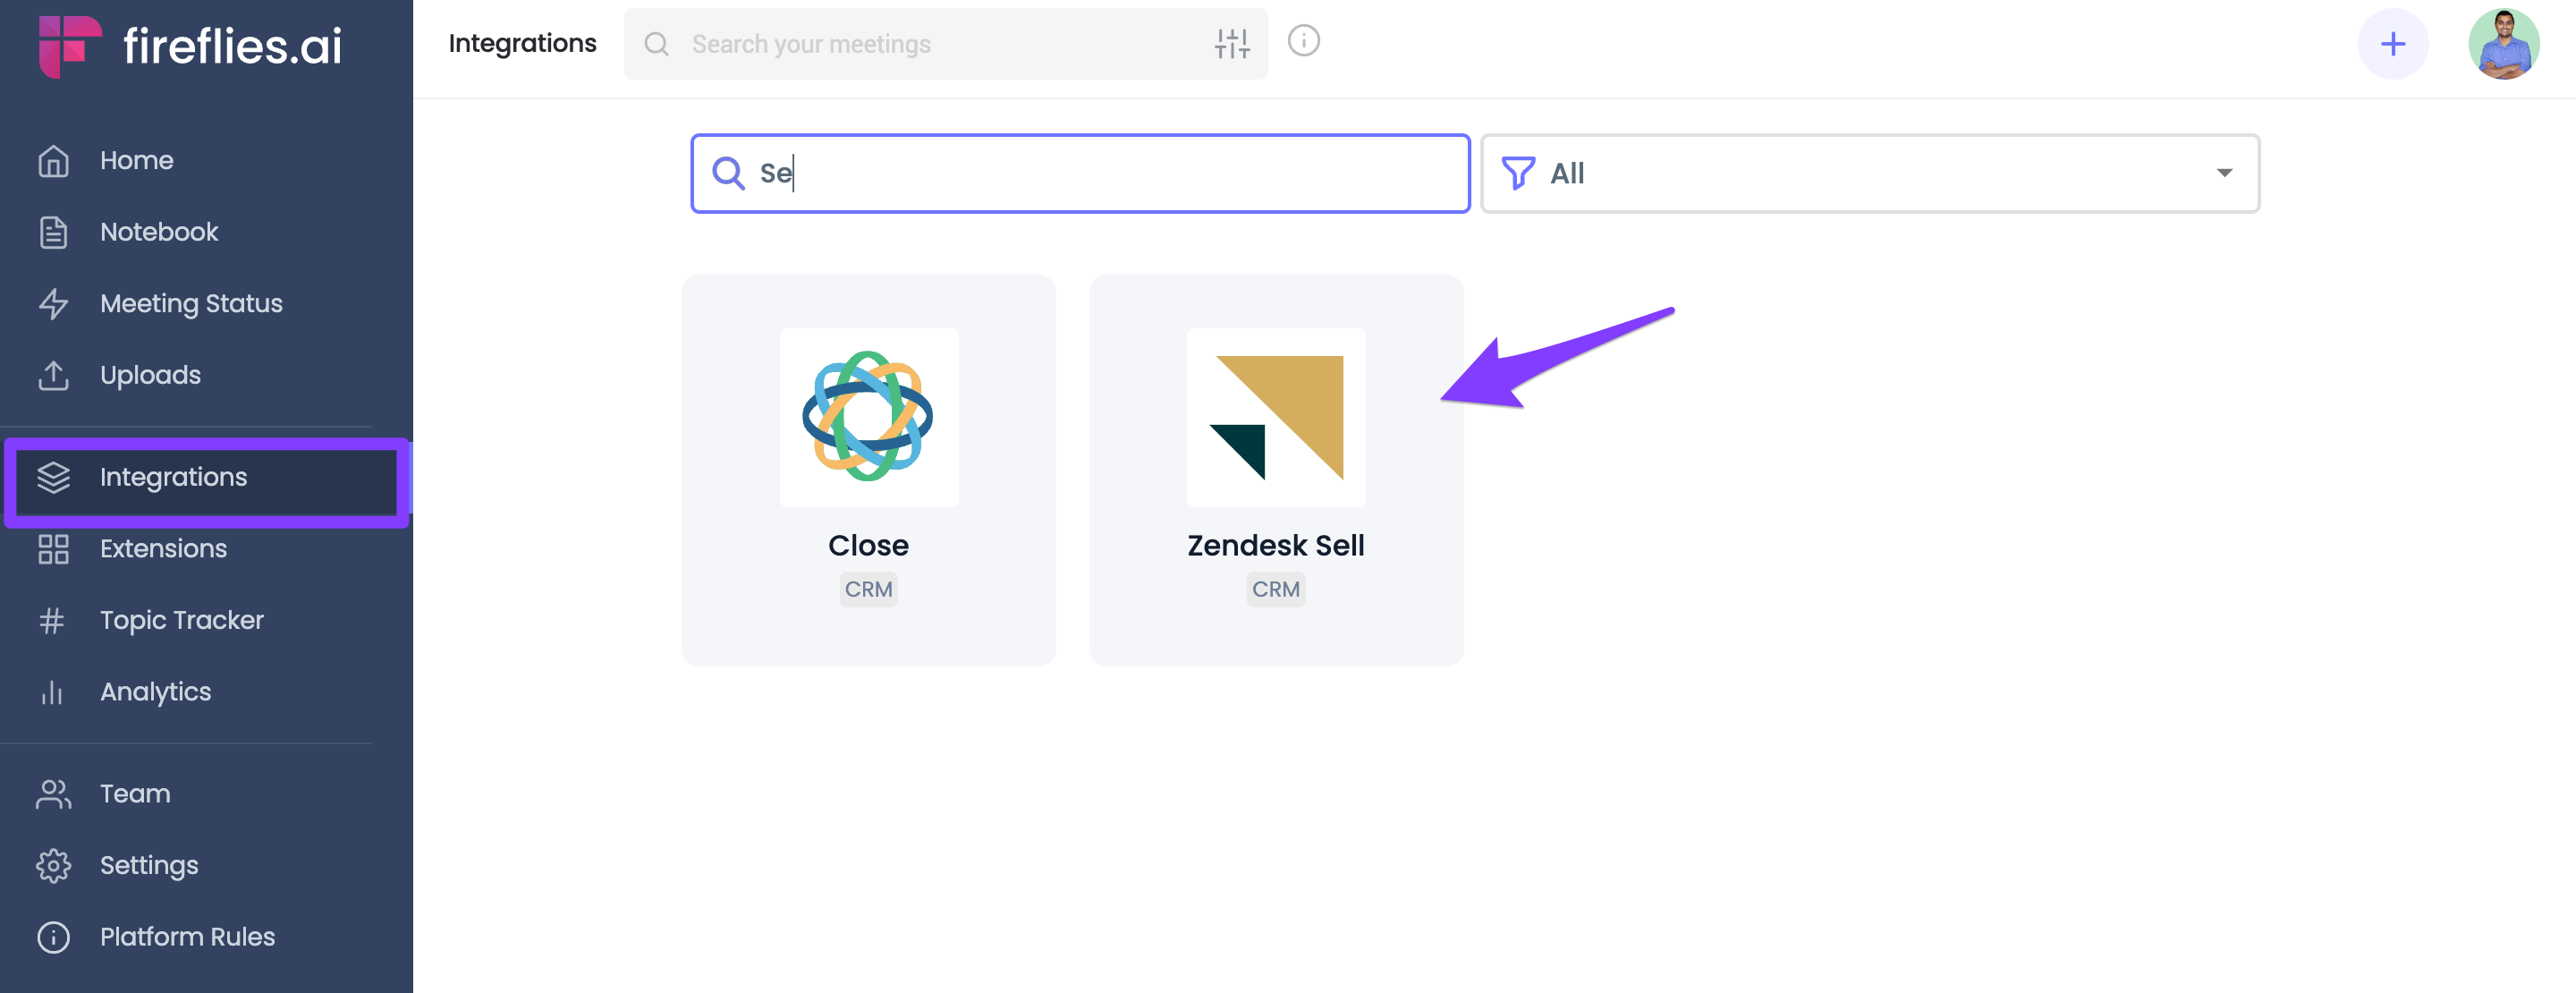Open the user profile avatar

pos(2503,44)
